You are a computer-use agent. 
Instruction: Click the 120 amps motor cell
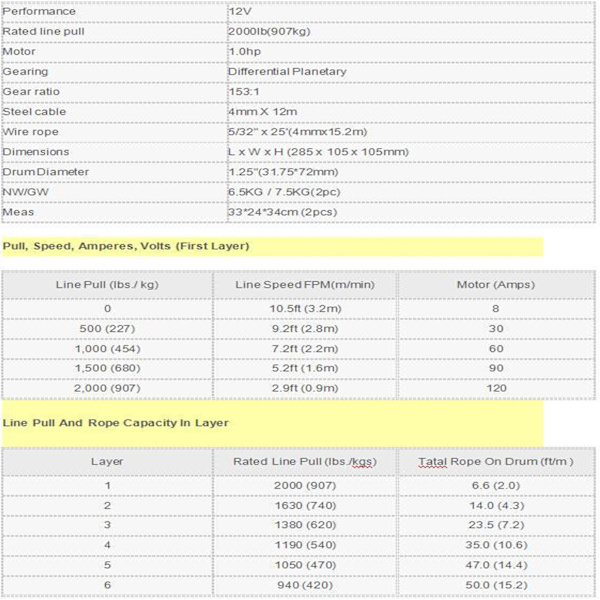[x=496, y=388]
